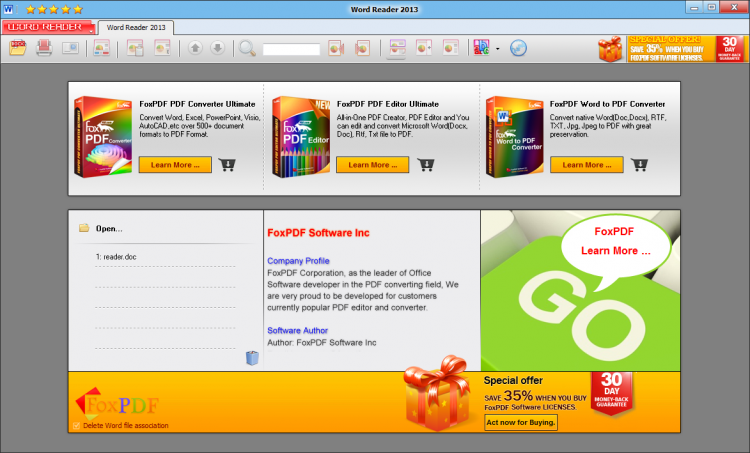Click the large gift box in bottom banner
This screenshot has height=453, width=750.
[x=437, y=393]
